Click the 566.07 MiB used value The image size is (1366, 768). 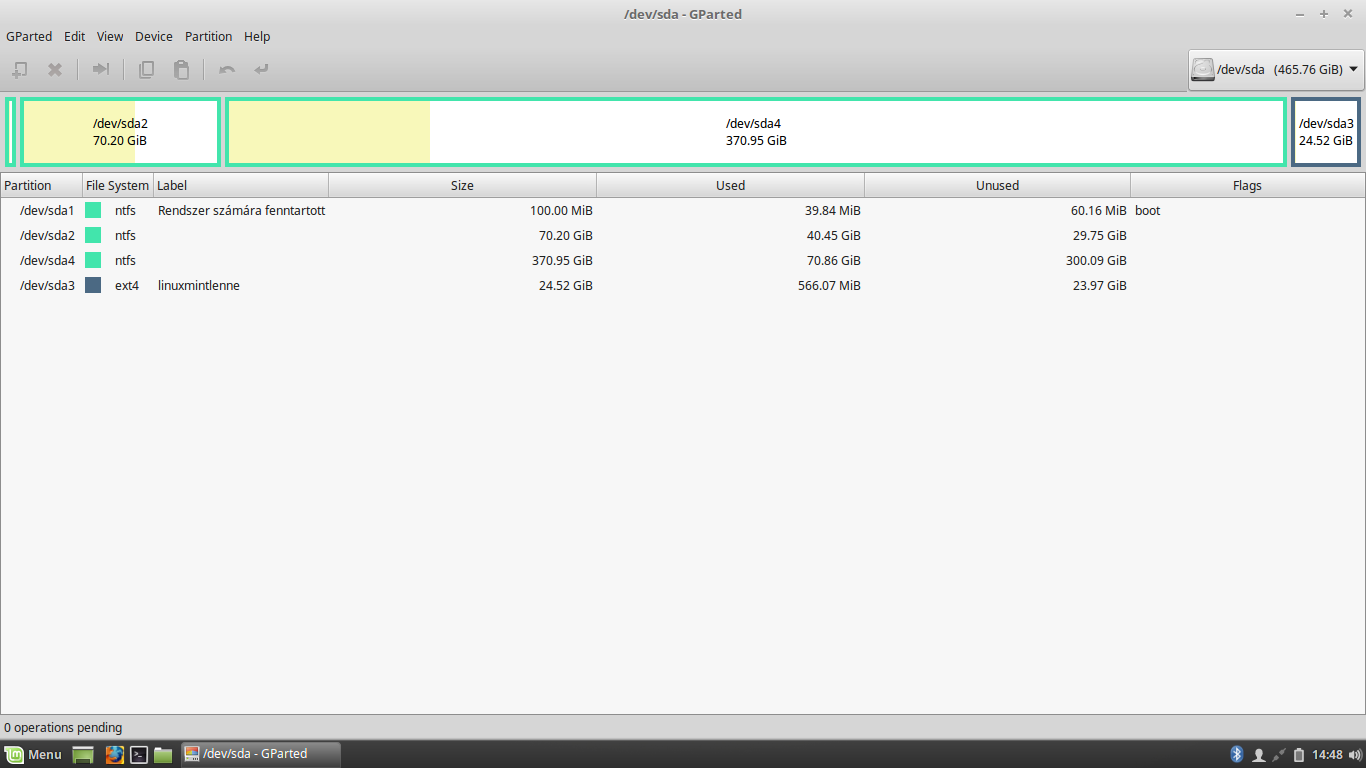[829, 286]
